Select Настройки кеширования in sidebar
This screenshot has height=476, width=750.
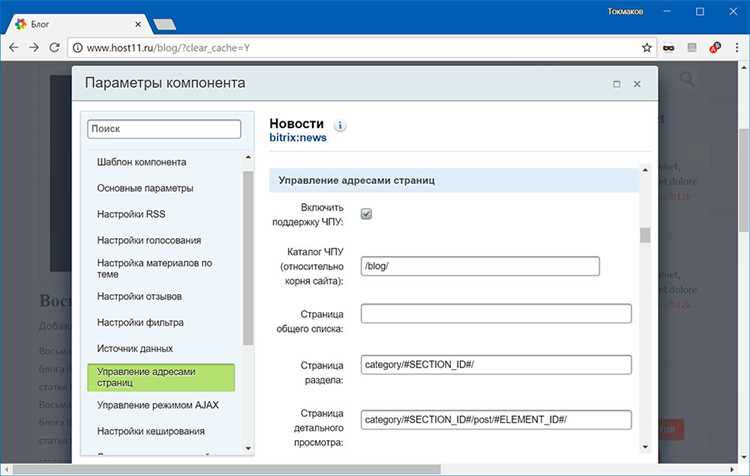[x=151, y=431]
